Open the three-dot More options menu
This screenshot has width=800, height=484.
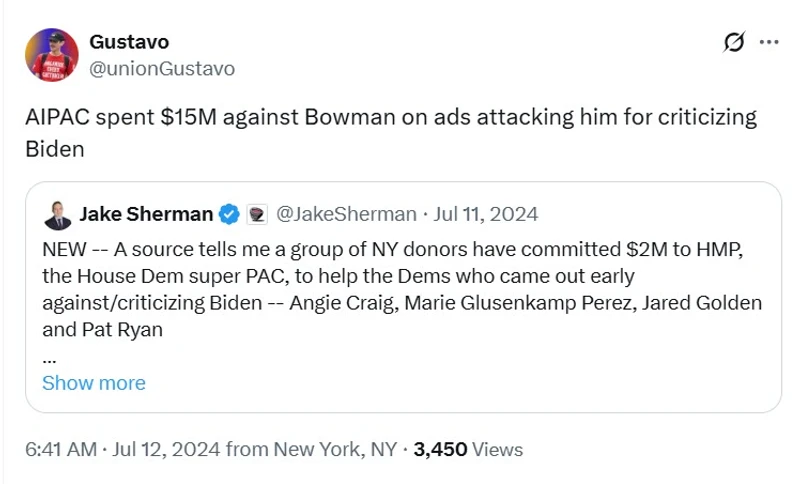coord(769,42)
